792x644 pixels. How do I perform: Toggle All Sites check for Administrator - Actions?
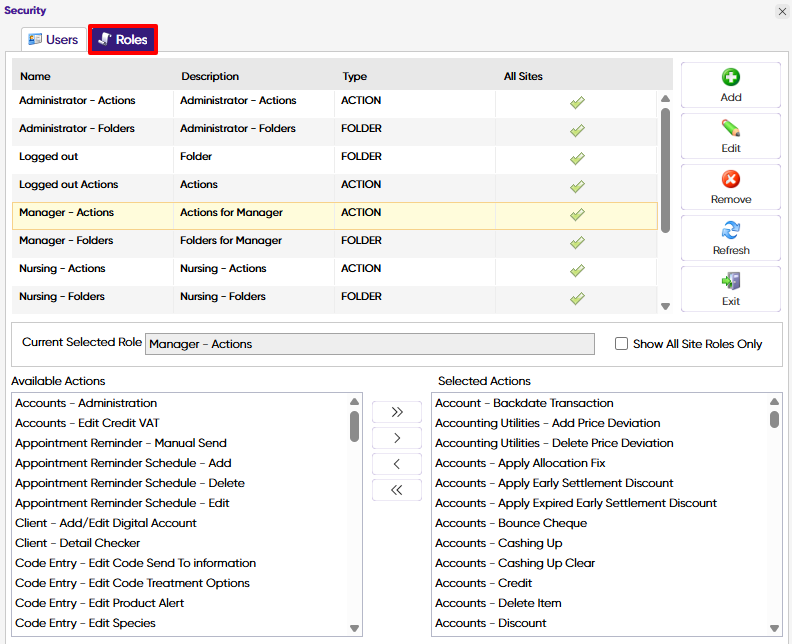pos(577,103)
